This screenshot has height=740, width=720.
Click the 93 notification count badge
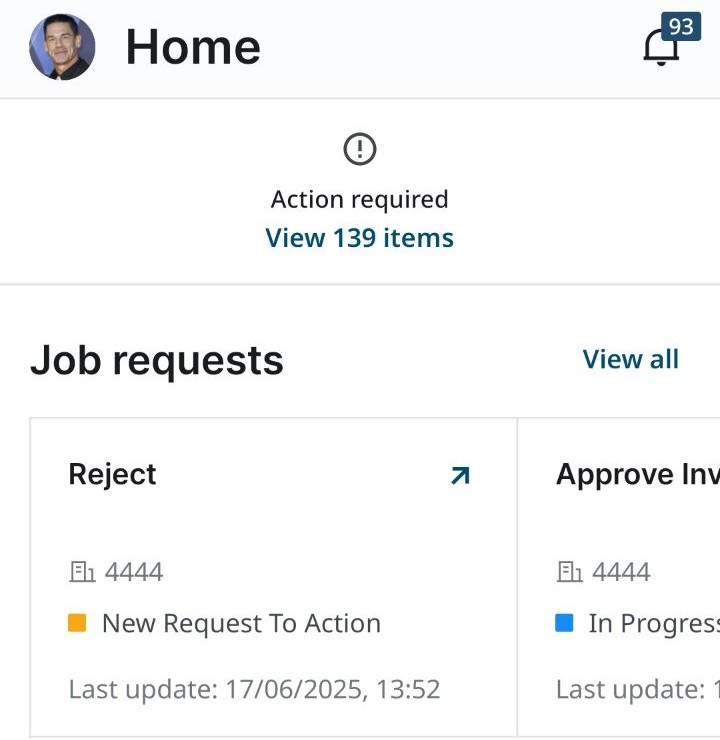[x=681, y=26]
